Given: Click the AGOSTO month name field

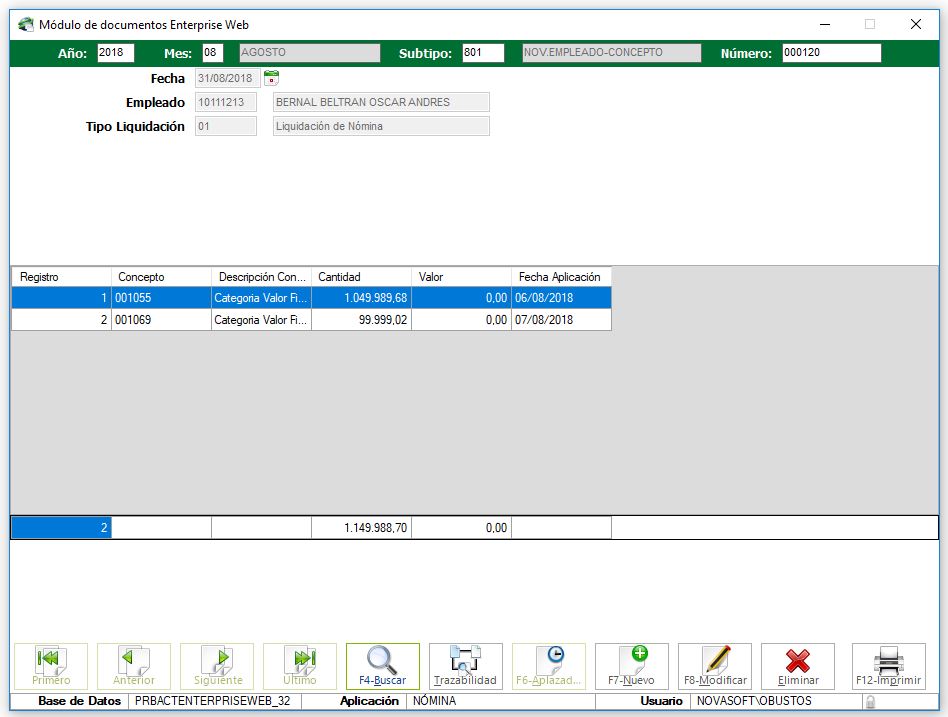Looking at the screenshot, I should point(310,53).
